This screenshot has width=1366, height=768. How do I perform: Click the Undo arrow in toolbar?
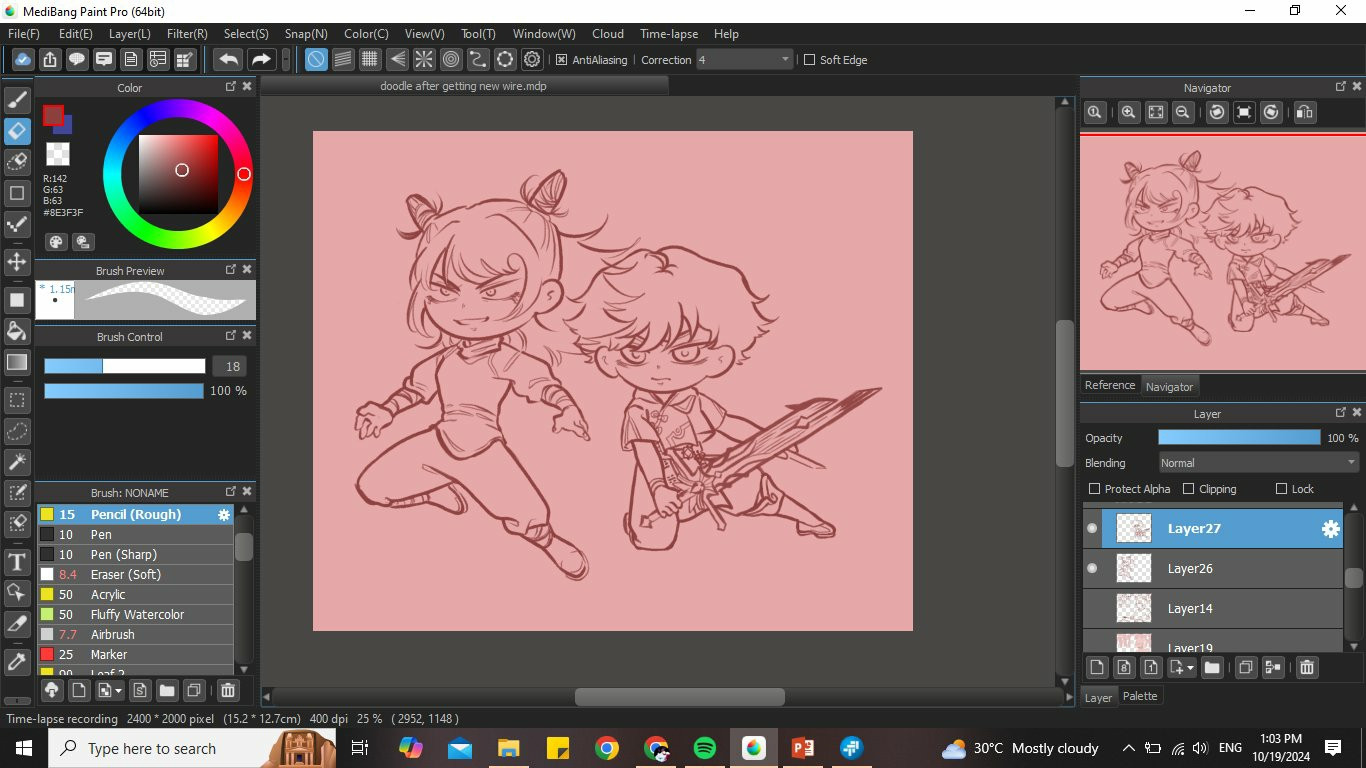(228, 60)
